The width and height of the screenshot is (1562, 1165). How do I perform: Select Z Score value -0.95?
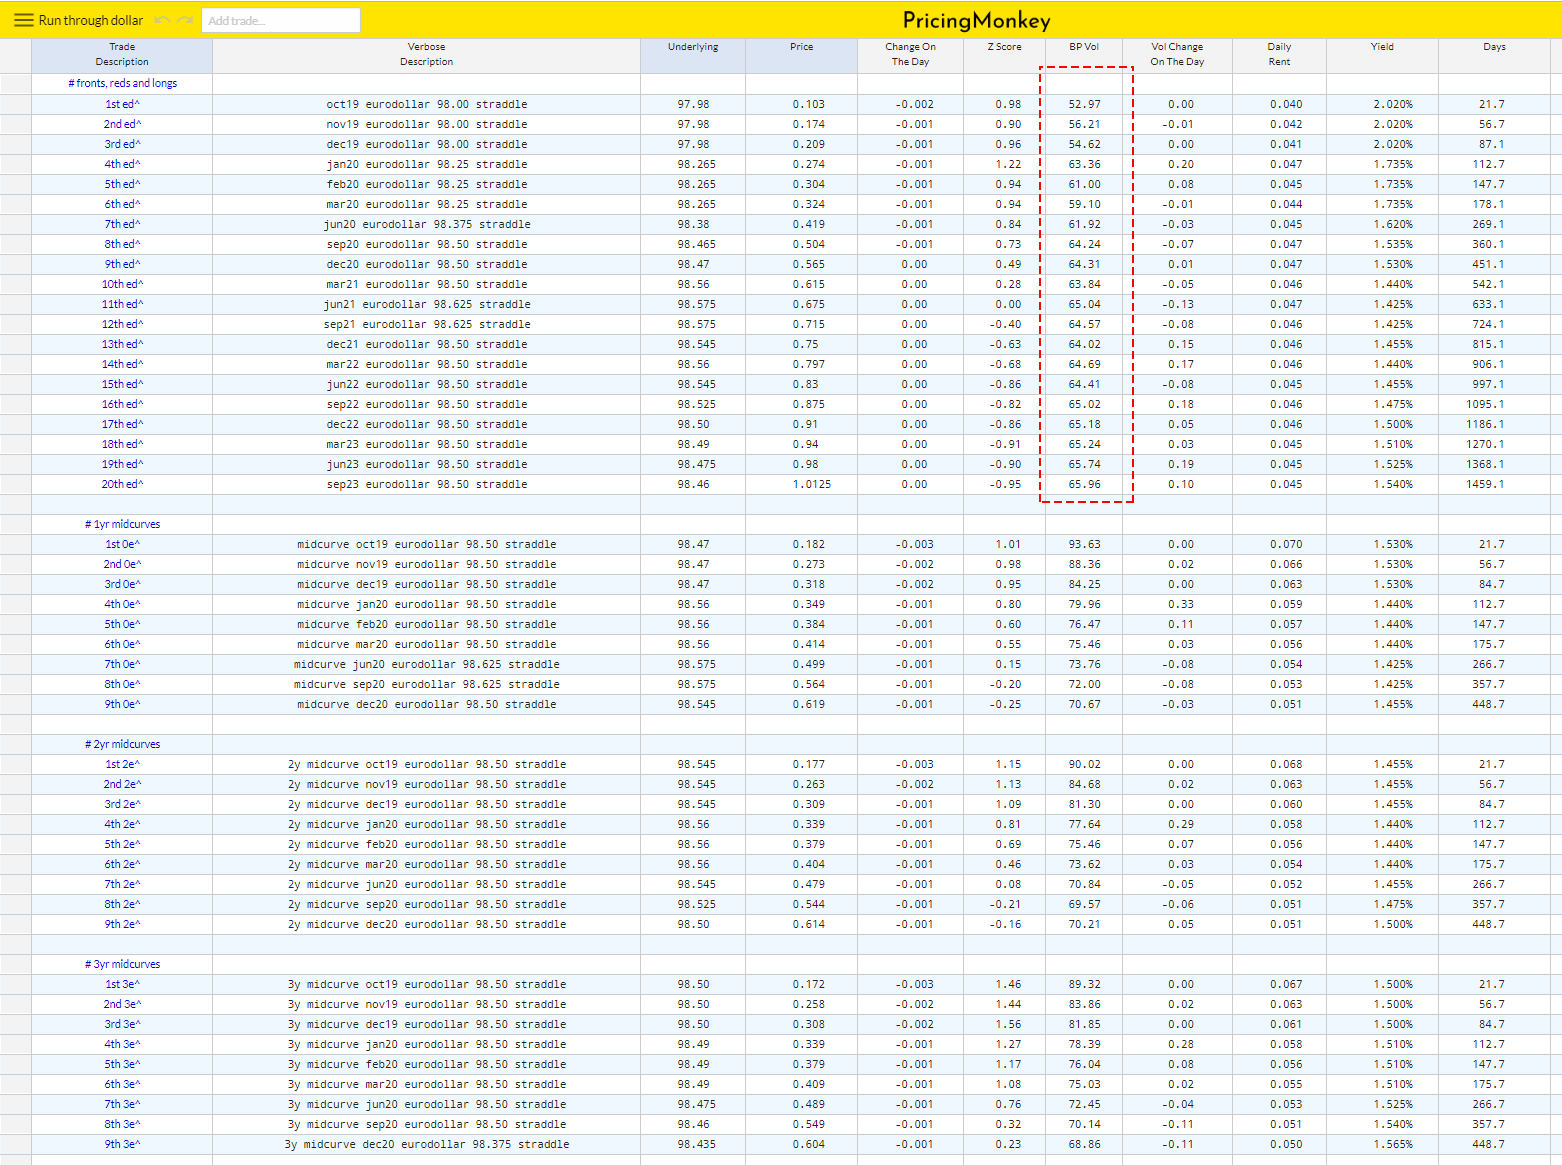coord(1004,484)
